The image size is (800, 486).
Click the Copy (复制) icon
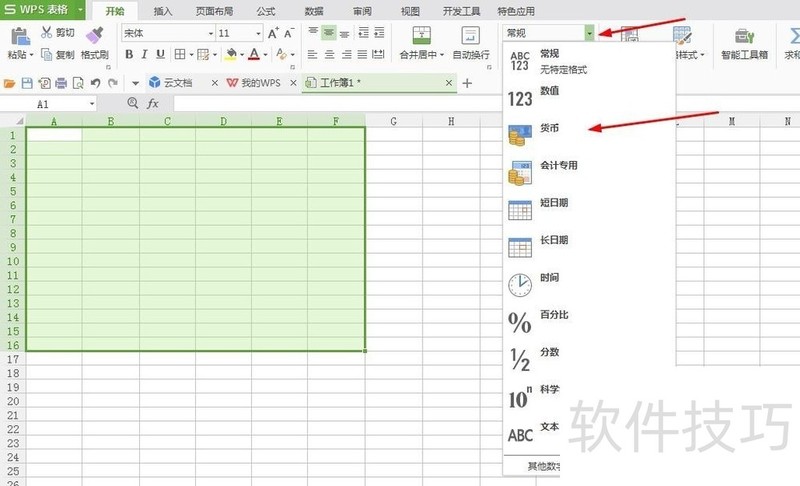[46, 54]
